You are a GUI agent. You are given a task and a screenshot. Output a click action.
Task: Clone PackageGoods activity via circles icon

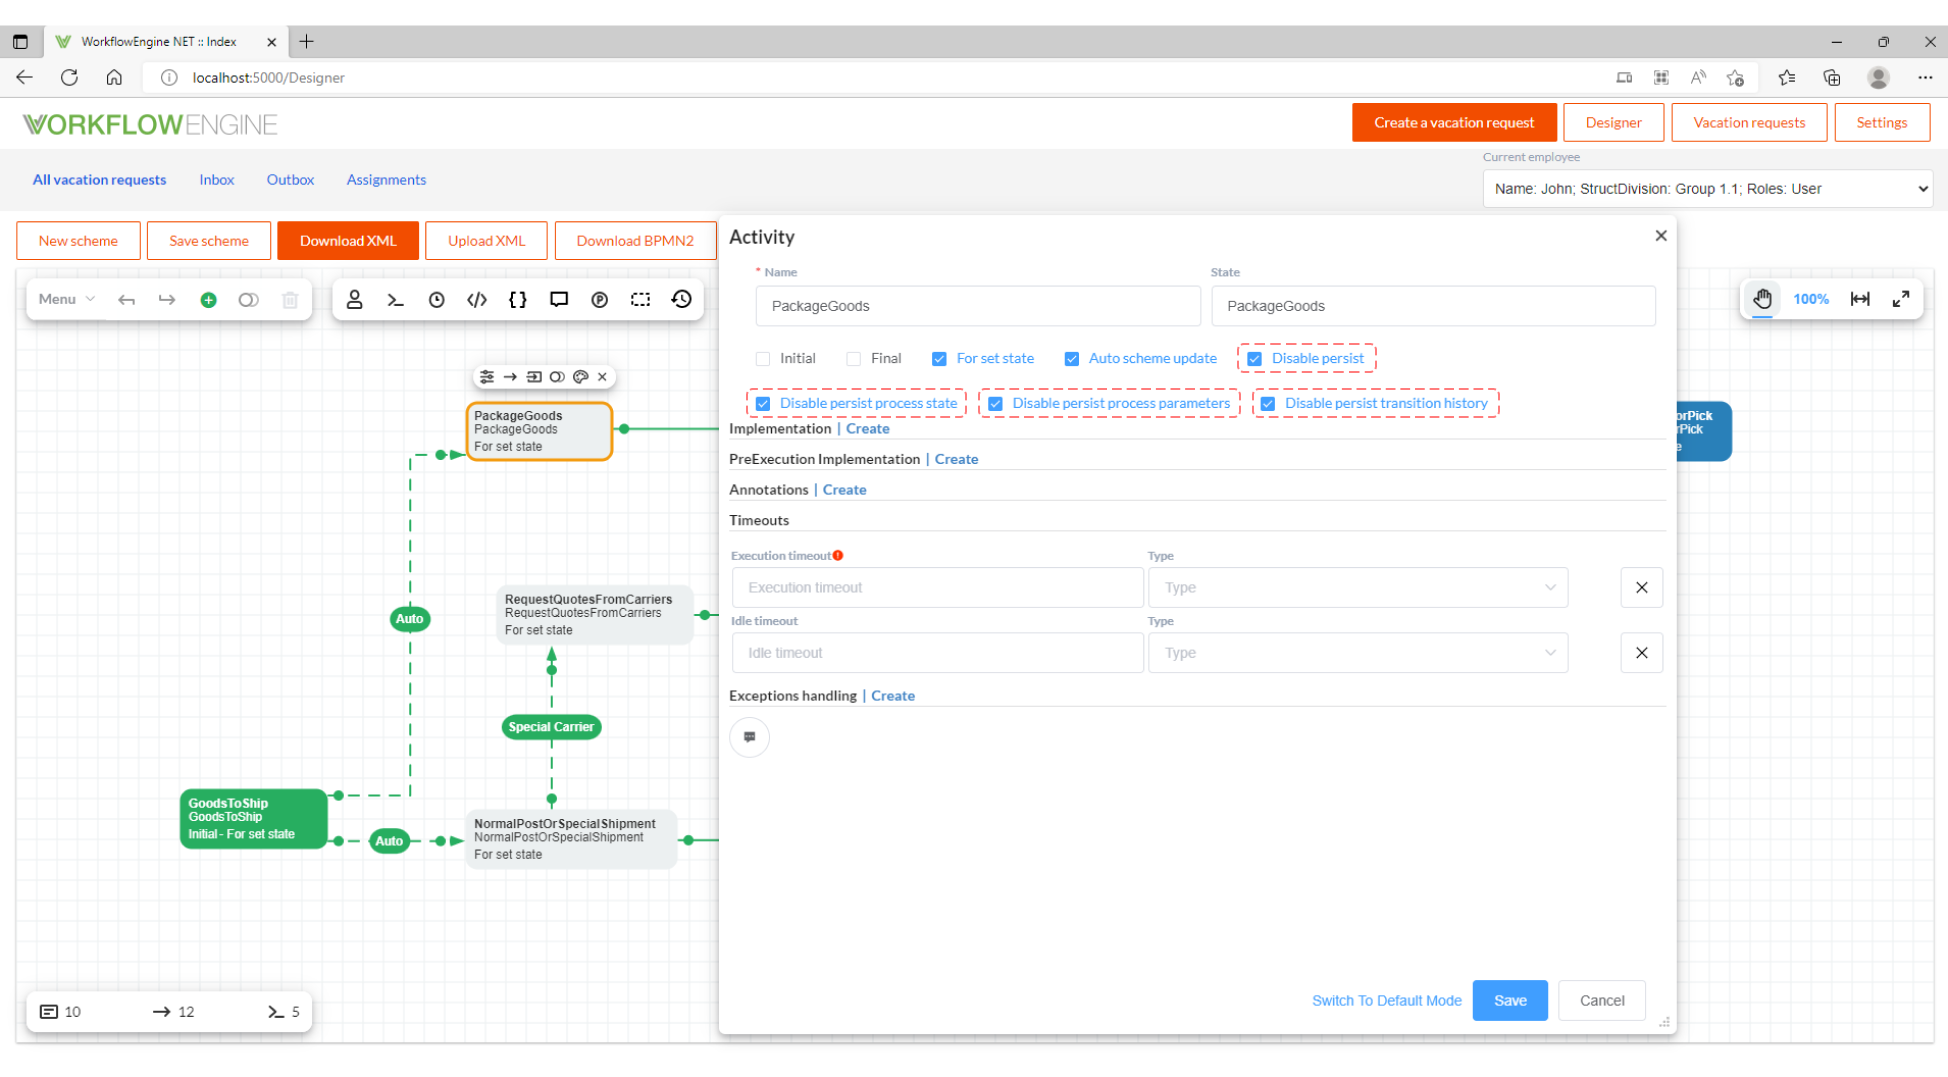coord(557,377)
